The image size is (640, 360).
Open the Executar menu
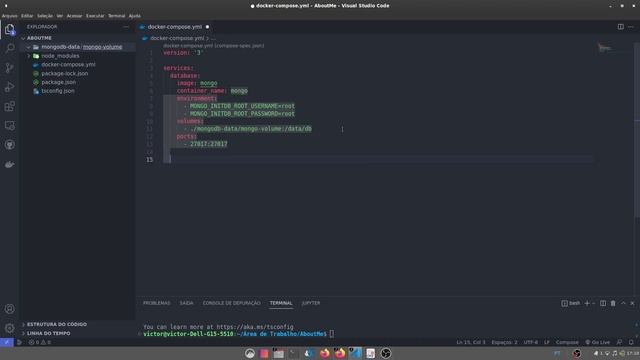[95, 16]
